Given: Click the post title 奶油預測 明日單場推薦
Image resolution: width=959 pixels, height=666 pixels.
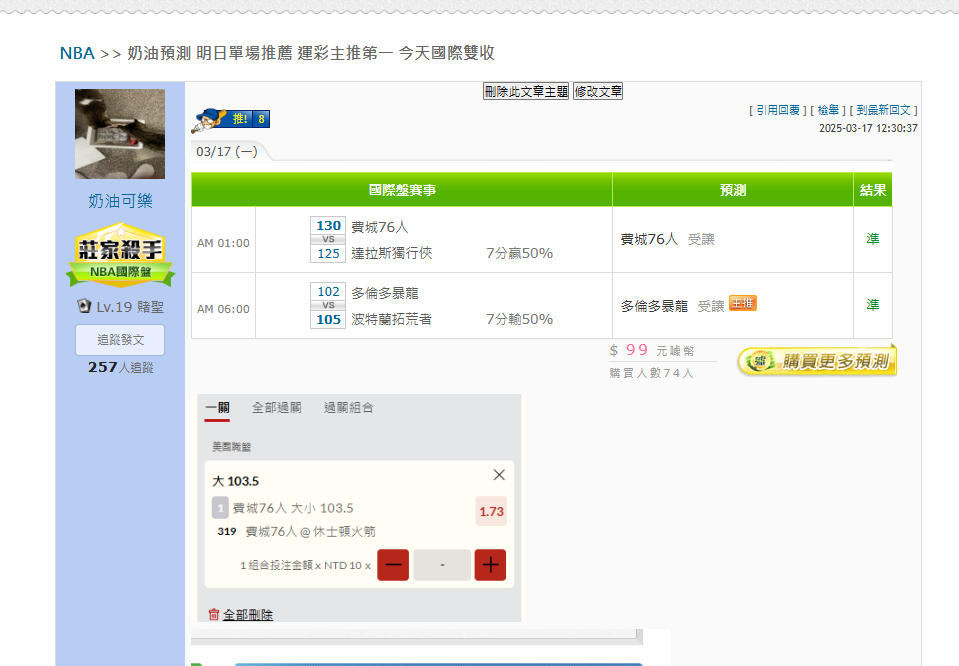Looking at the screenshot, I should [311, 53].
